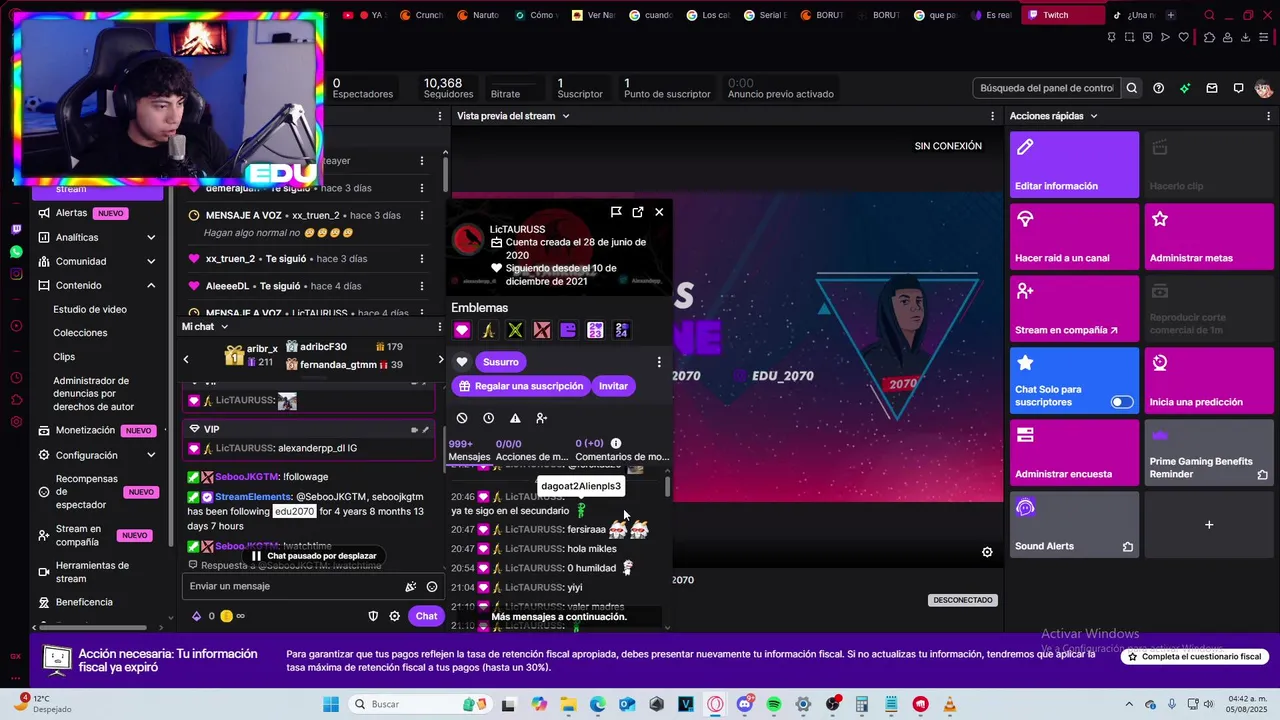Open options for MENSAJE A VOZ xx_truen_2 activity
The height and width of the screenshot is (720, 1280).
coord(422,215)
